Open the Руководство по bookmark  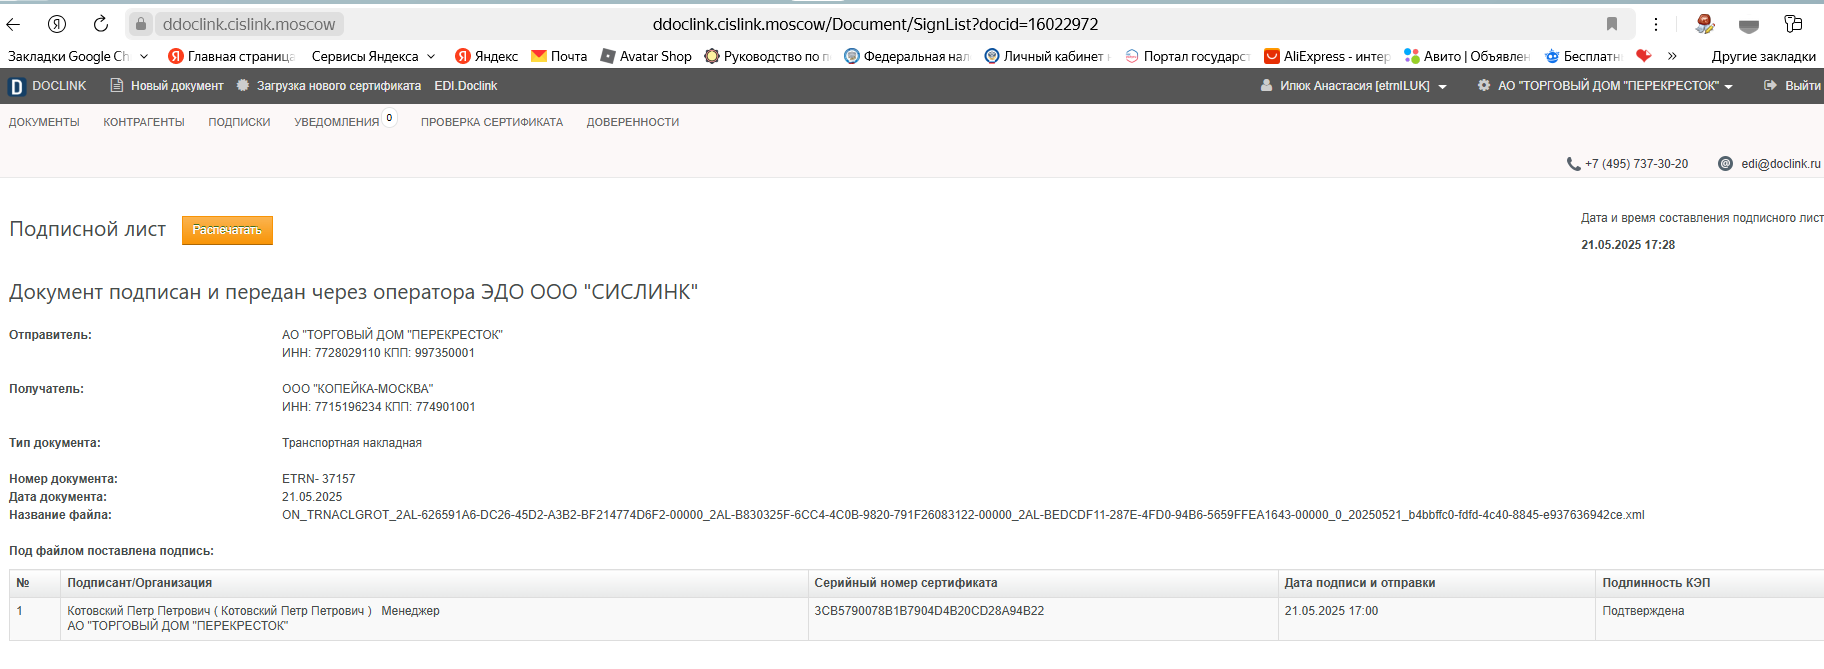point(767,56)
